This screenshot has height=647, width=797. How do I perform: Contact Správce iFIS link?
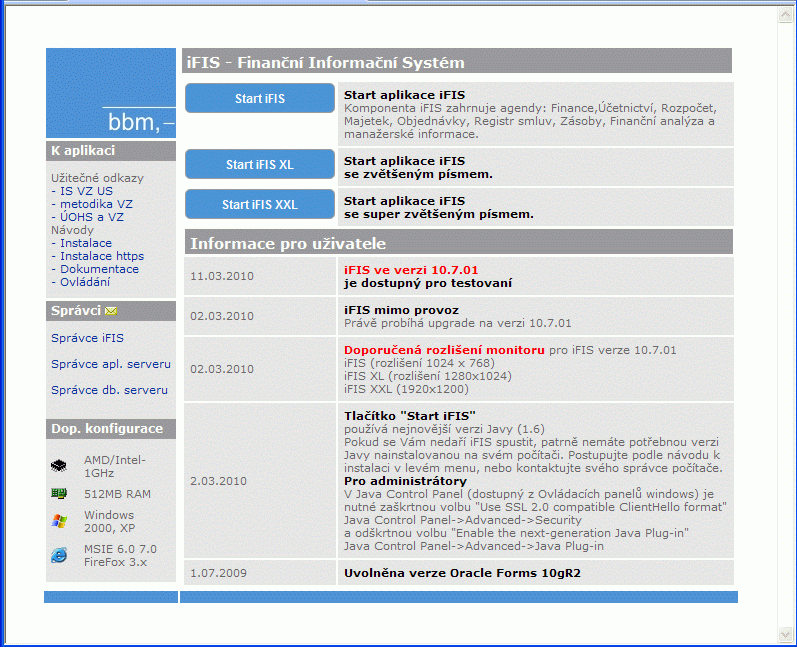click(87, 338)
